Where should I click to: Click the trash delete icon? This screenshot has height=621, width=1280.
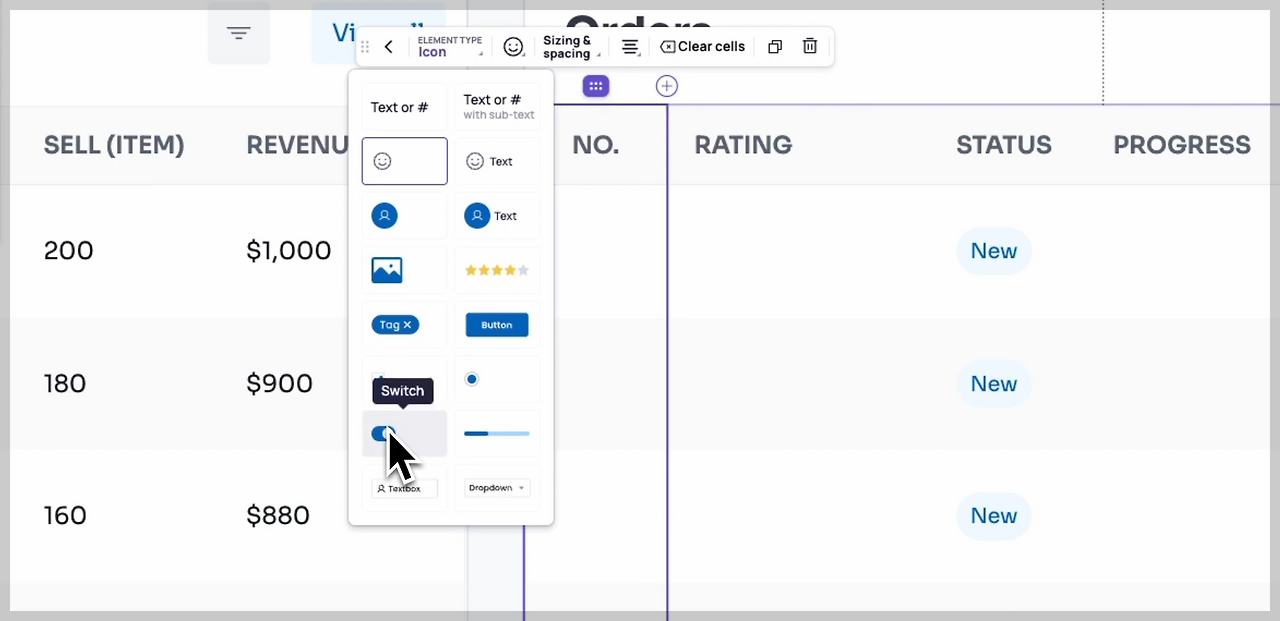810,47
